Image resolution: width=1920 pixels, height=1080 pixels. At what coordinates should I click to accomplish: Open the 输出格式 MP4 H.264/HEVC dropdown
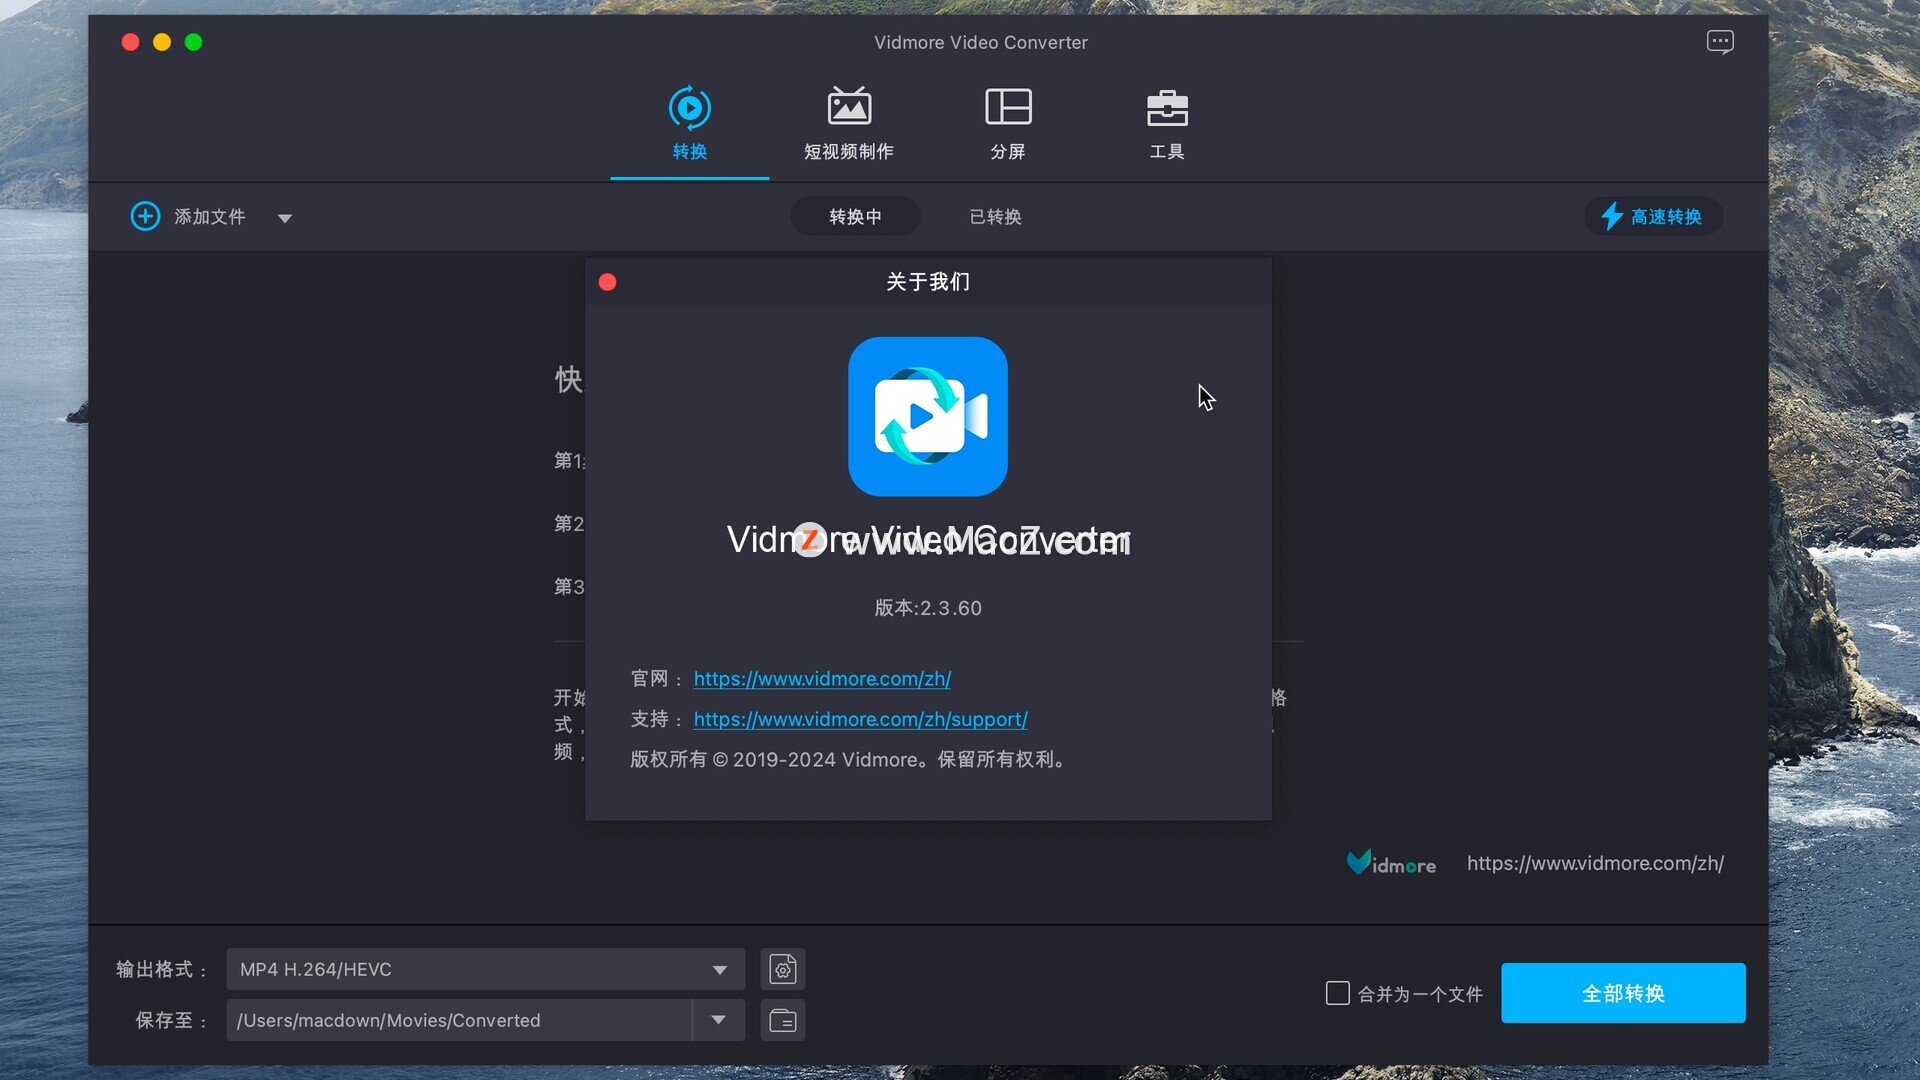point(485,969)
